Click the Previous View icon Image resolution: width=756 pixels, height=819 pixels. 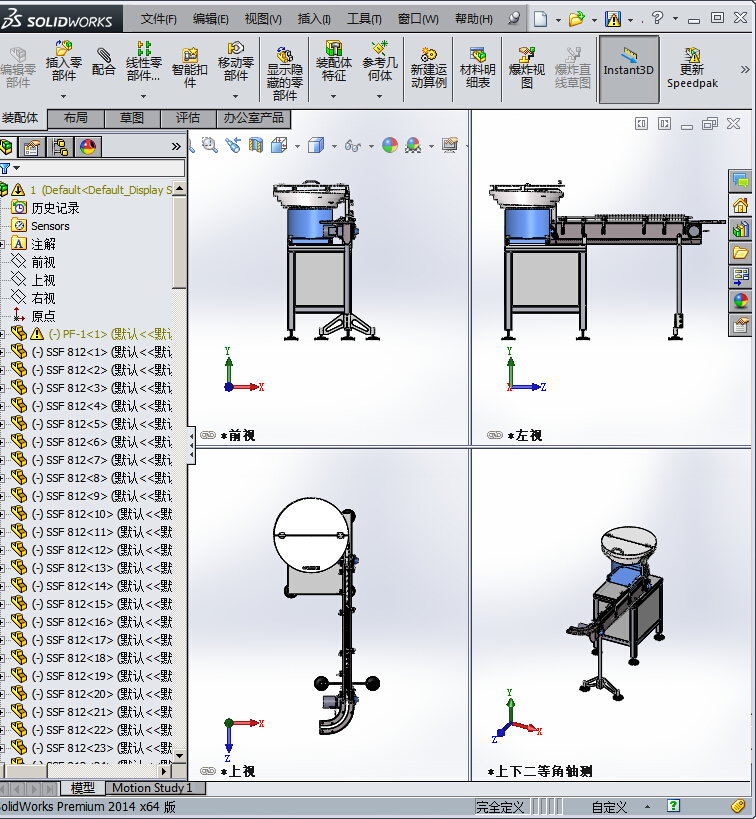coord(233,145)
